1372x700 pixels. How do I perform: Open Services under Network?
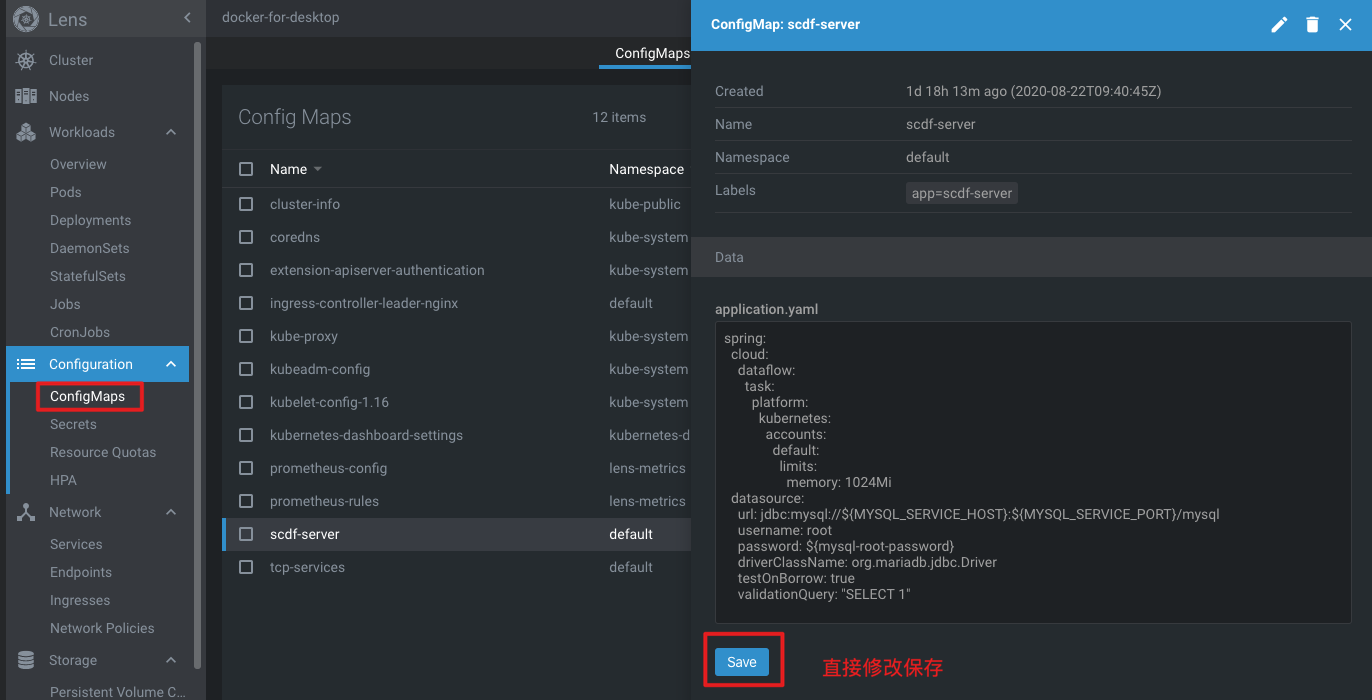[76, 544]
